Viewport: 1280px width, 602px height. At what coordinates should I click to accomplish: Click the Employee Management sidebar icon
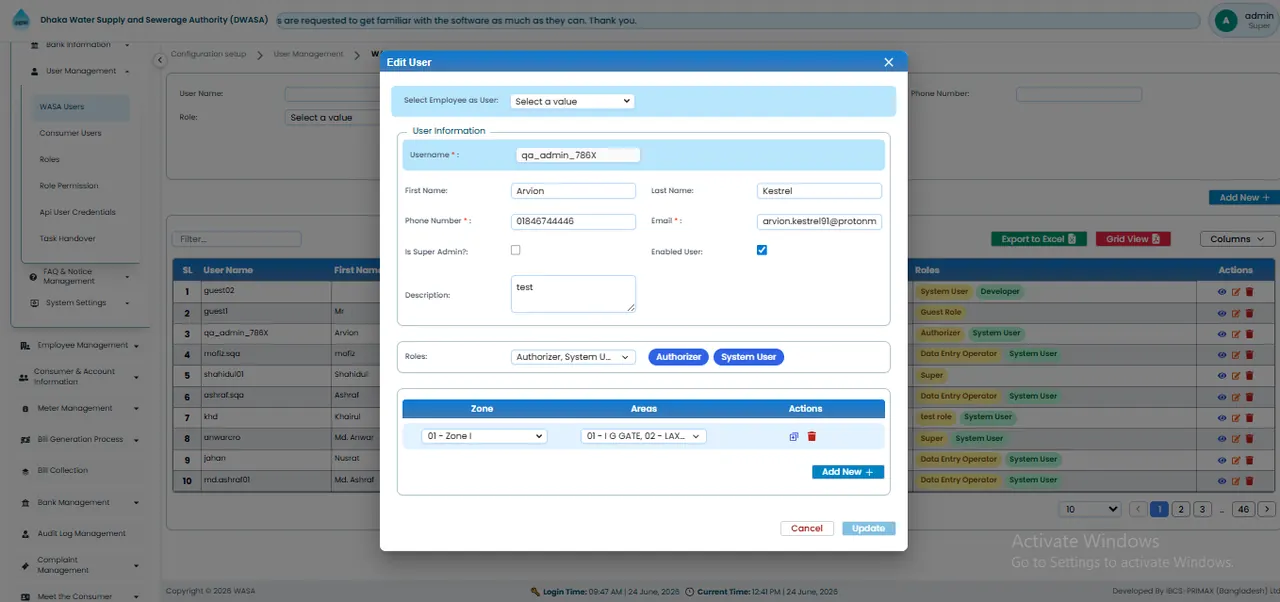(25, 346)
